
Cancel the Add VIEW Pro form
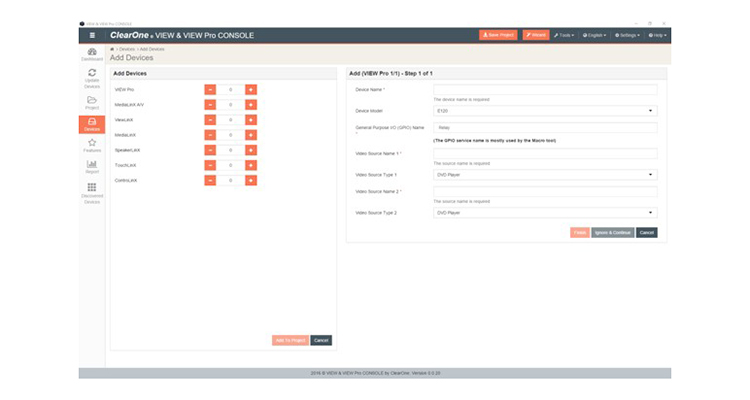click(647, 233)
